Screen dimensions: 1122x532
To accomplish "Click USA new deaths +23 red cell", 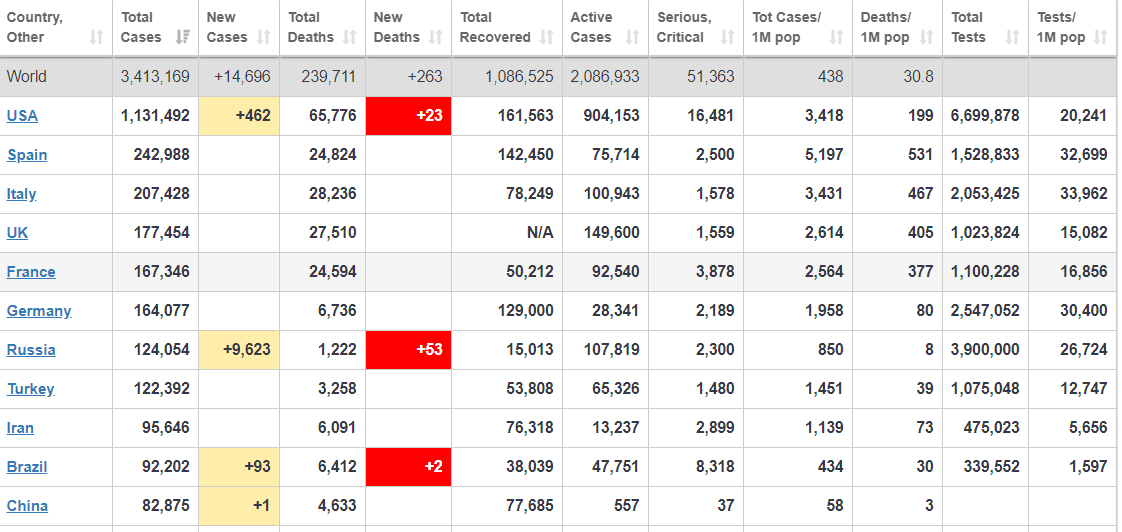I will coord(409,115).
